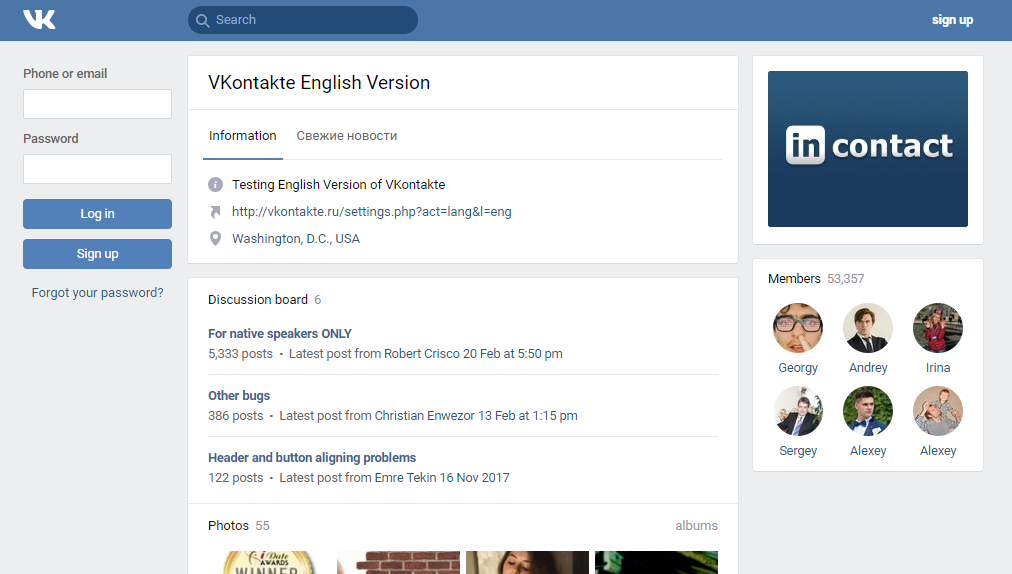The image size is (1012, 574).
Task: Open Georgy's member avatar
Action: (798, 328)
